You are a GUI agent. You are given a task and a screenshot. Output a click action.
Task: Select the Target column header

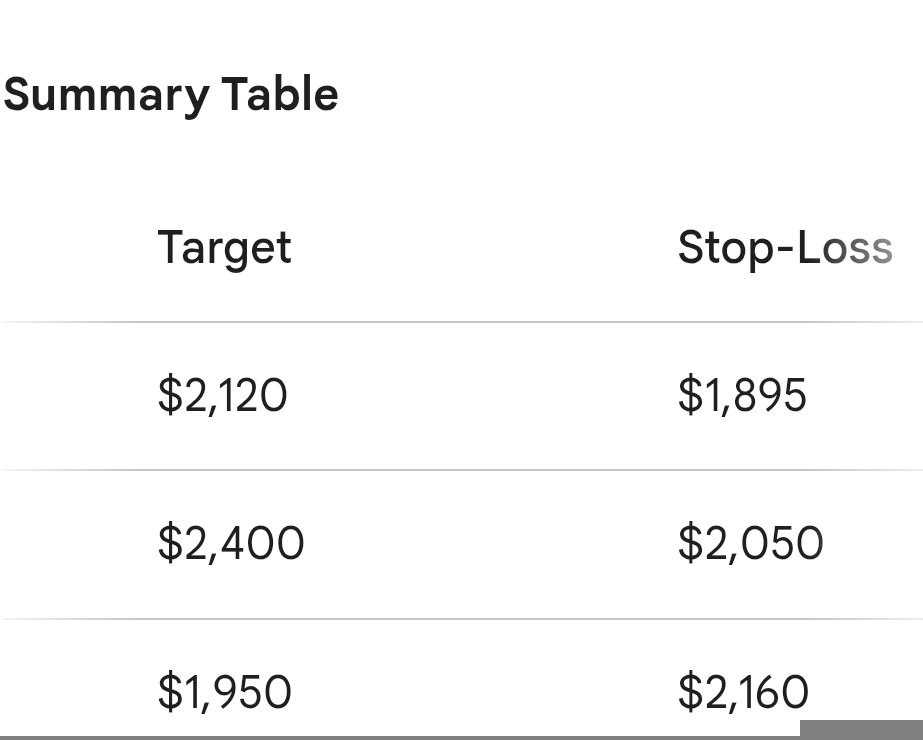point(224,248)
